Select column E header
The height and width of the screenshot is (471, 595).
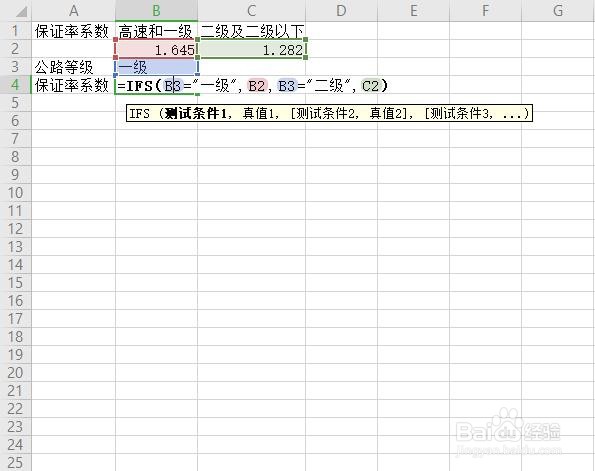[413, 11]
